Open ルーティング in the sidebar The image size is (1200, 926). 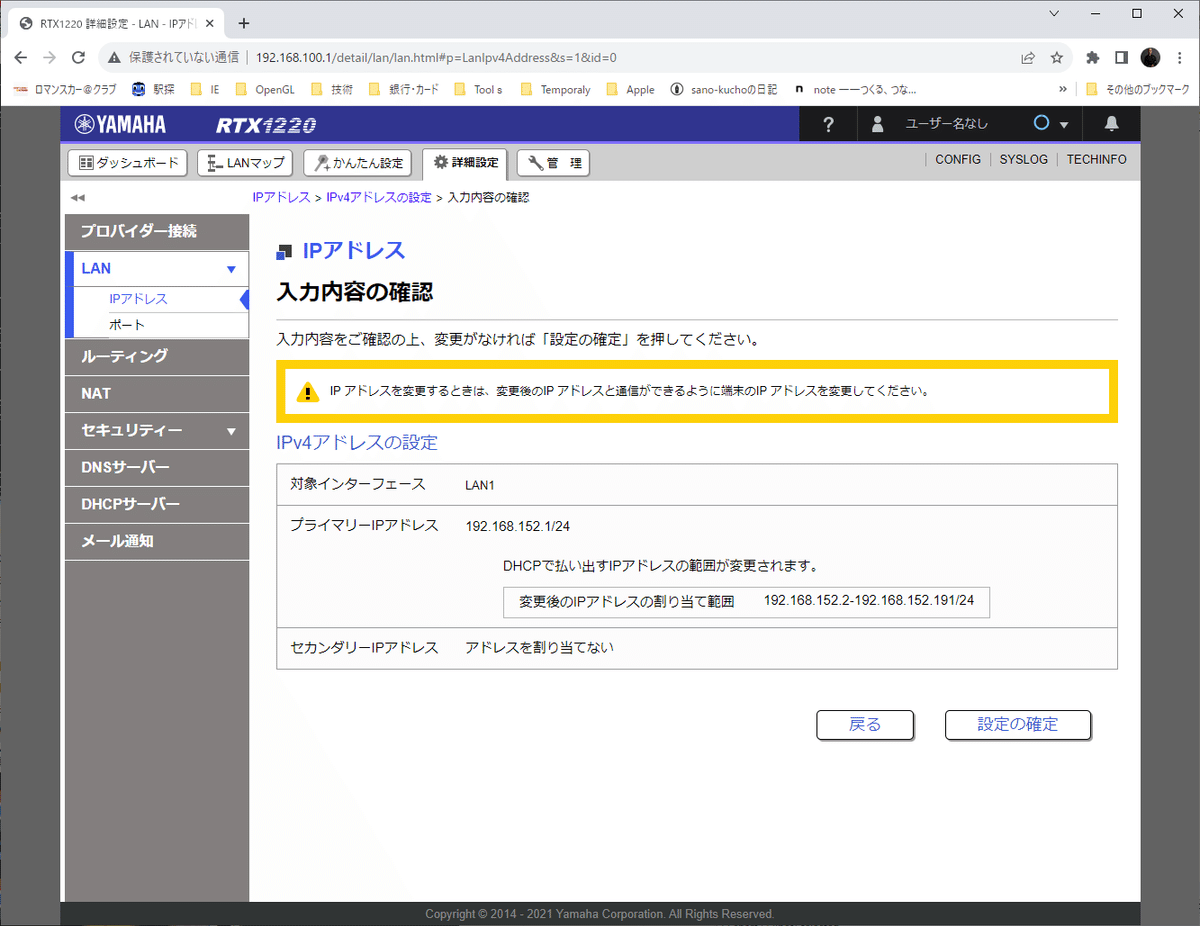tap(157, 356)
